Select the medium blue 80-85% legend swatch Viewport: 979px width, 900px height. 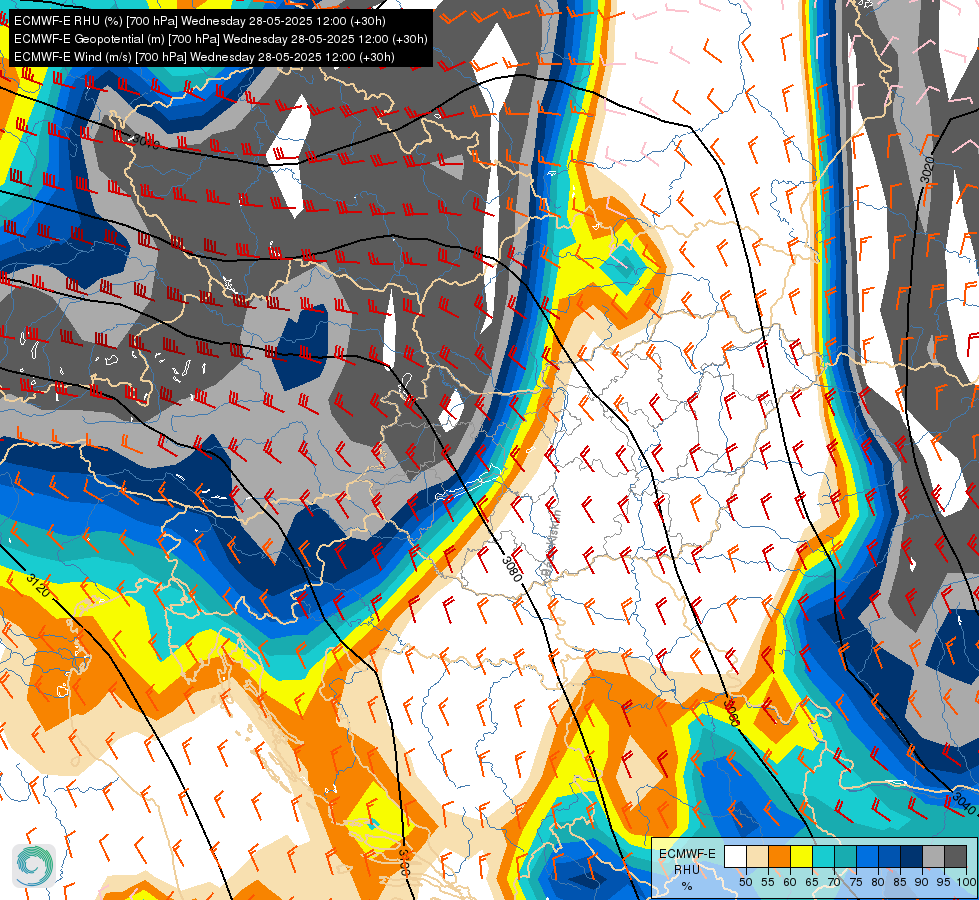889,856
